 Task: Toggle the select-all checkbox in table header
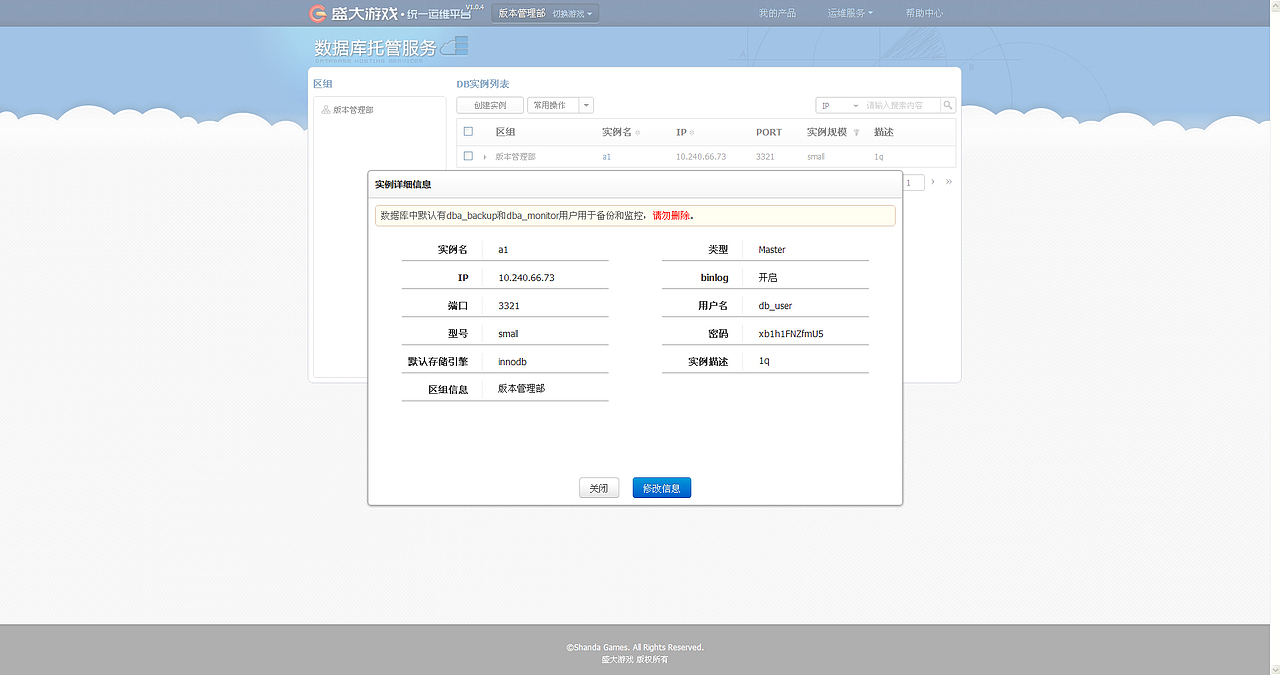coord(467,131)
